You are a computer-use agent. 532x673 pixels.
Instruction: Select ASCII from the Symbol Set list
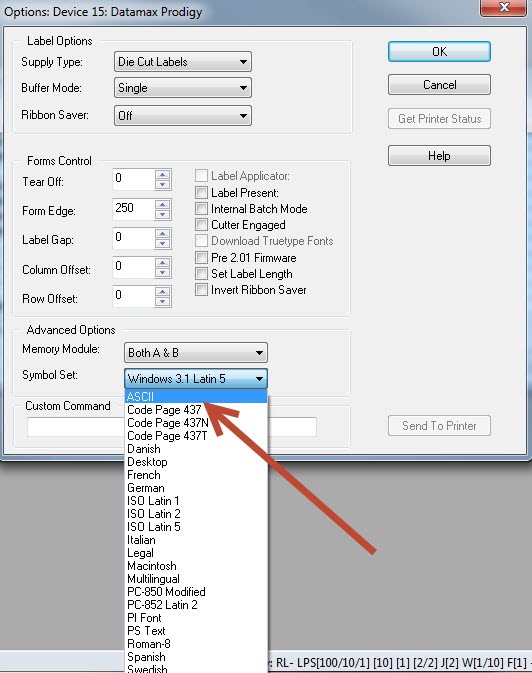tap(196, 397)
